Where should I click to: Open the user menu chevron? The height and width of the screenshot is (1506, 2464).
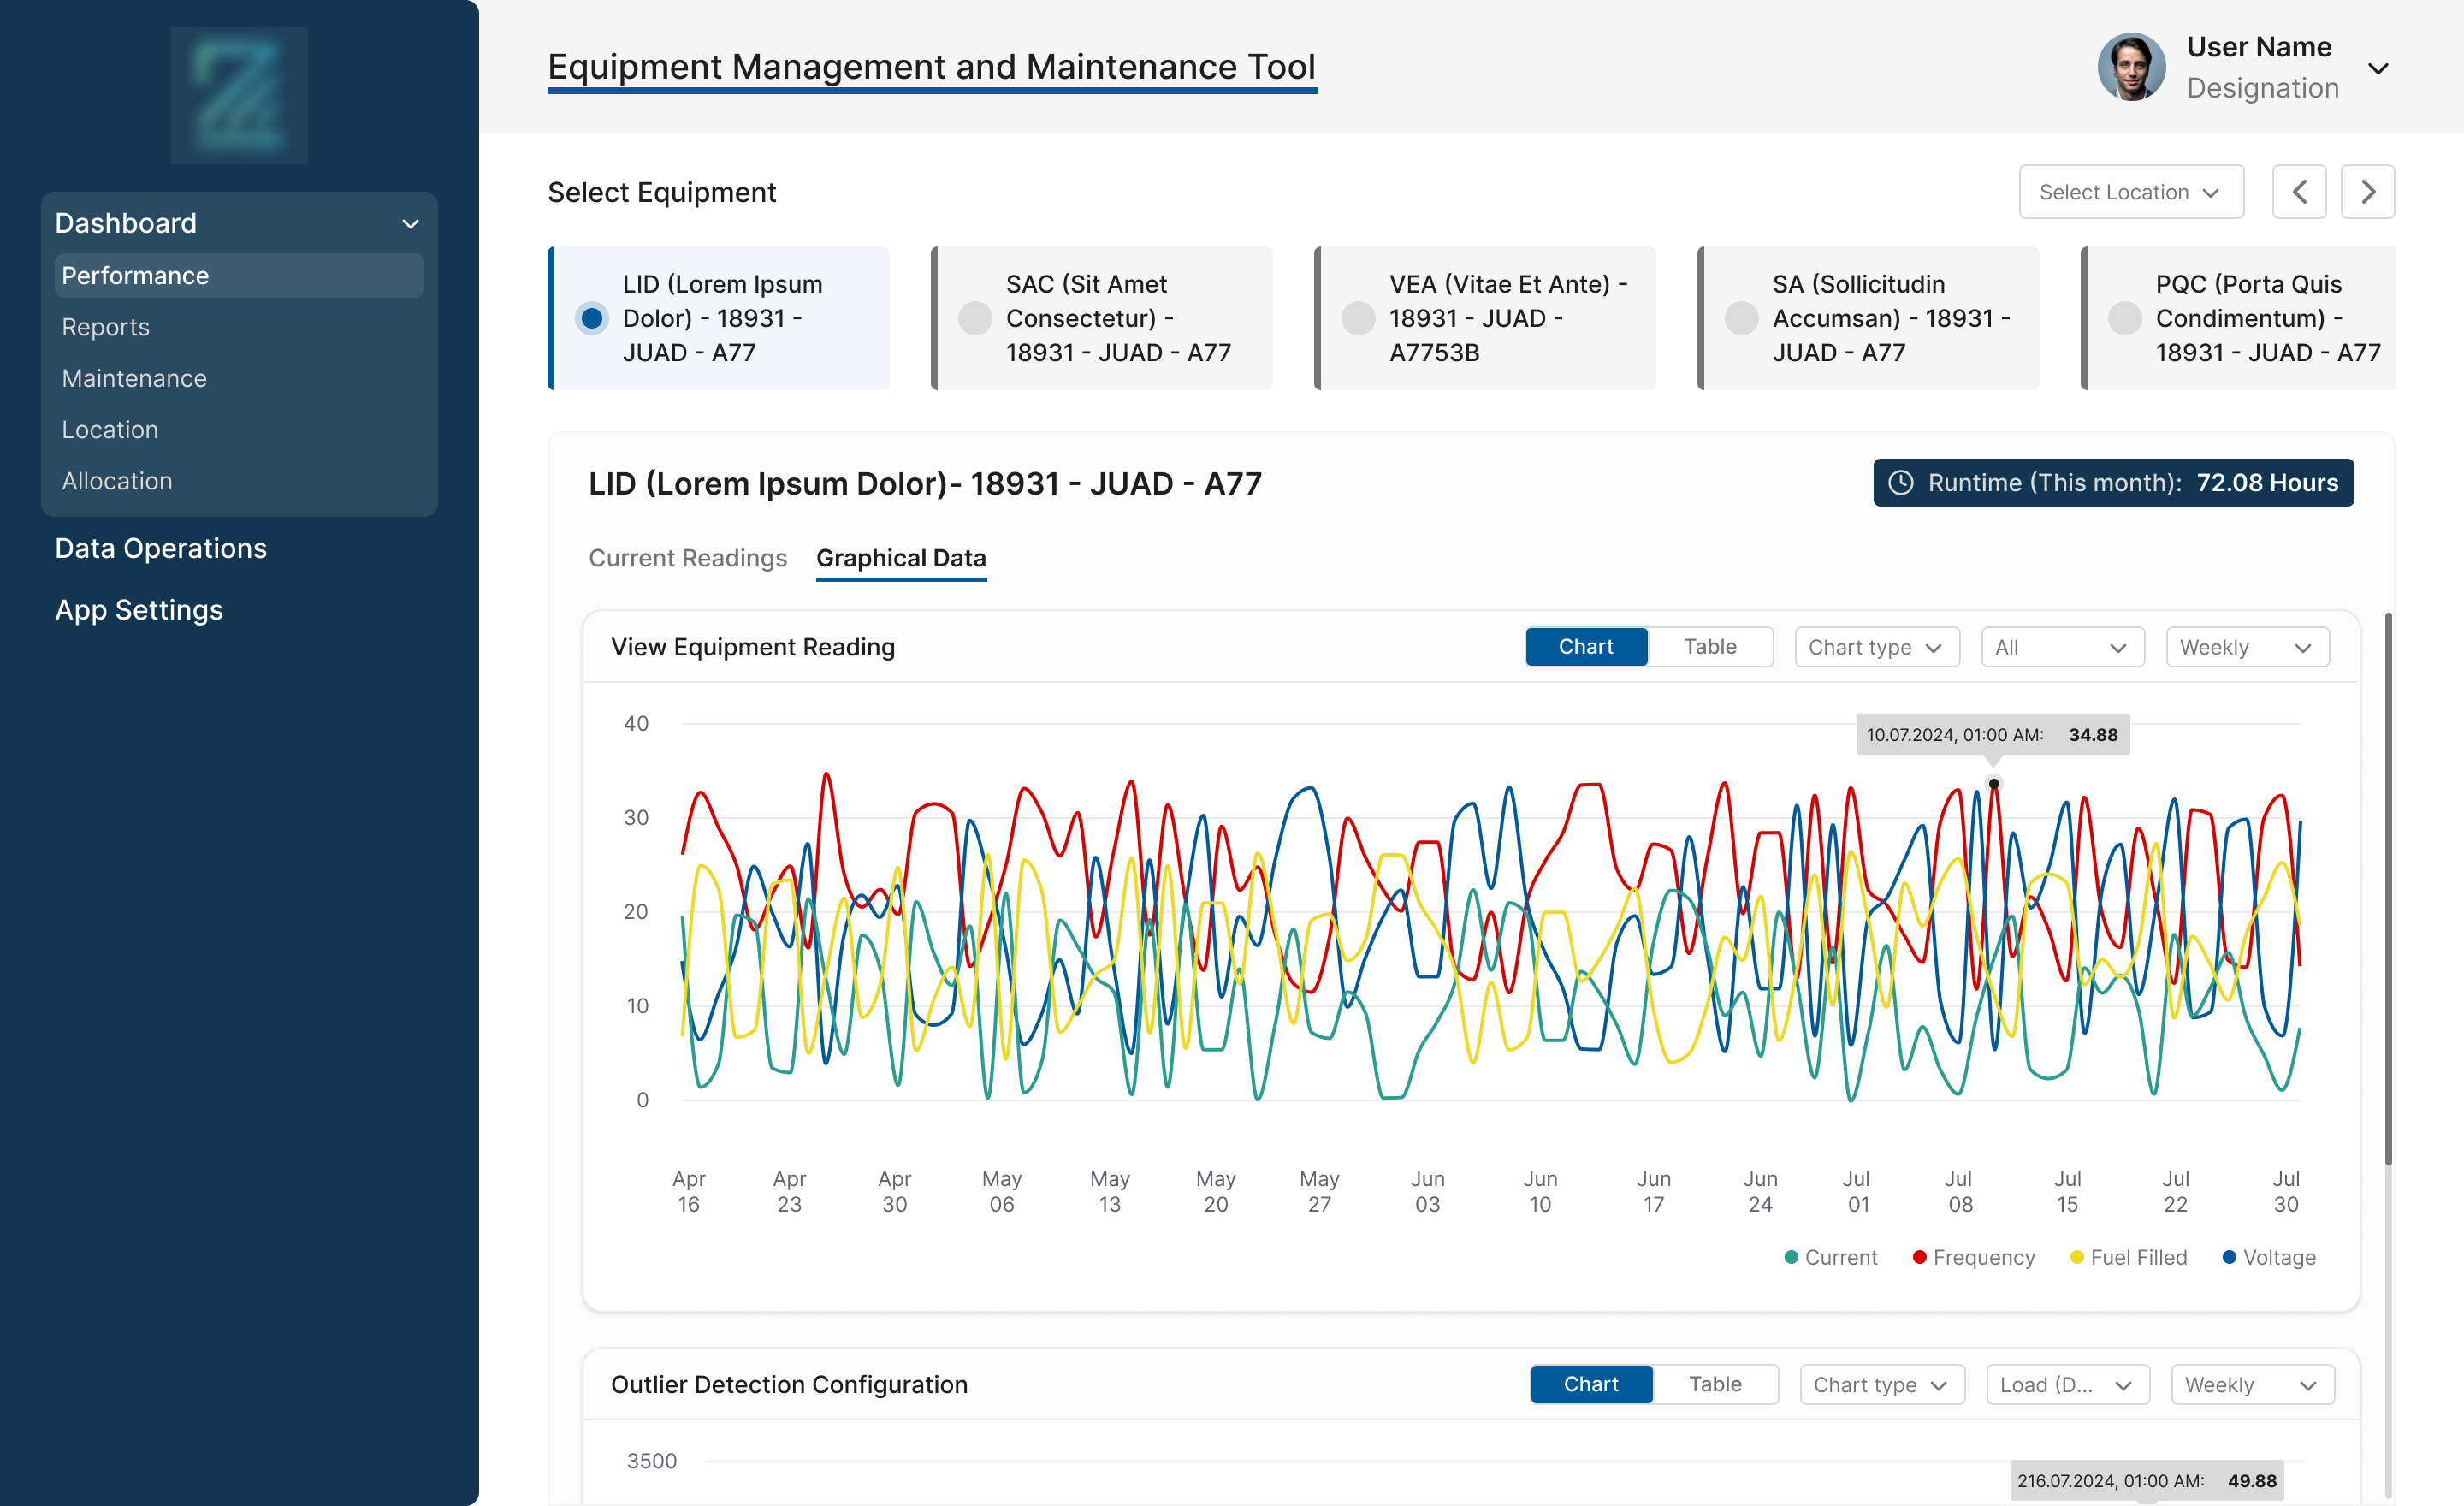2378,69
